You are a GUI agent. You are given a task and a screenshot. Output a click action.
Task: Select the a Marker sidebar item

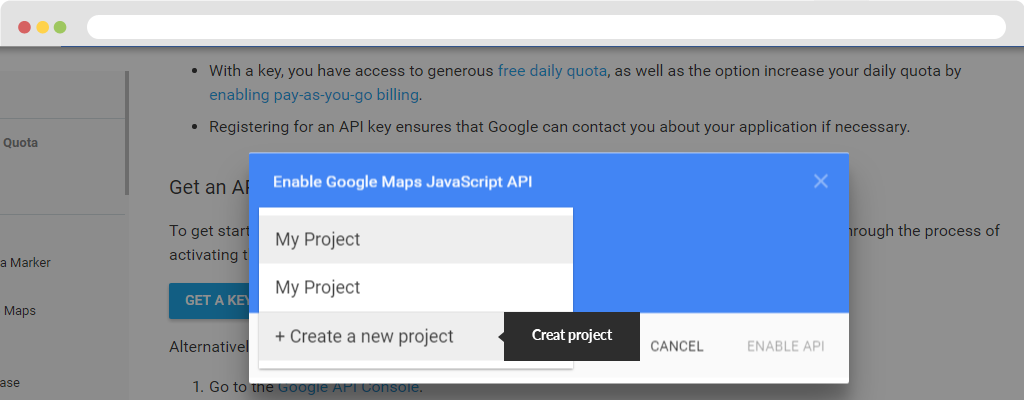tap(25, 263)
